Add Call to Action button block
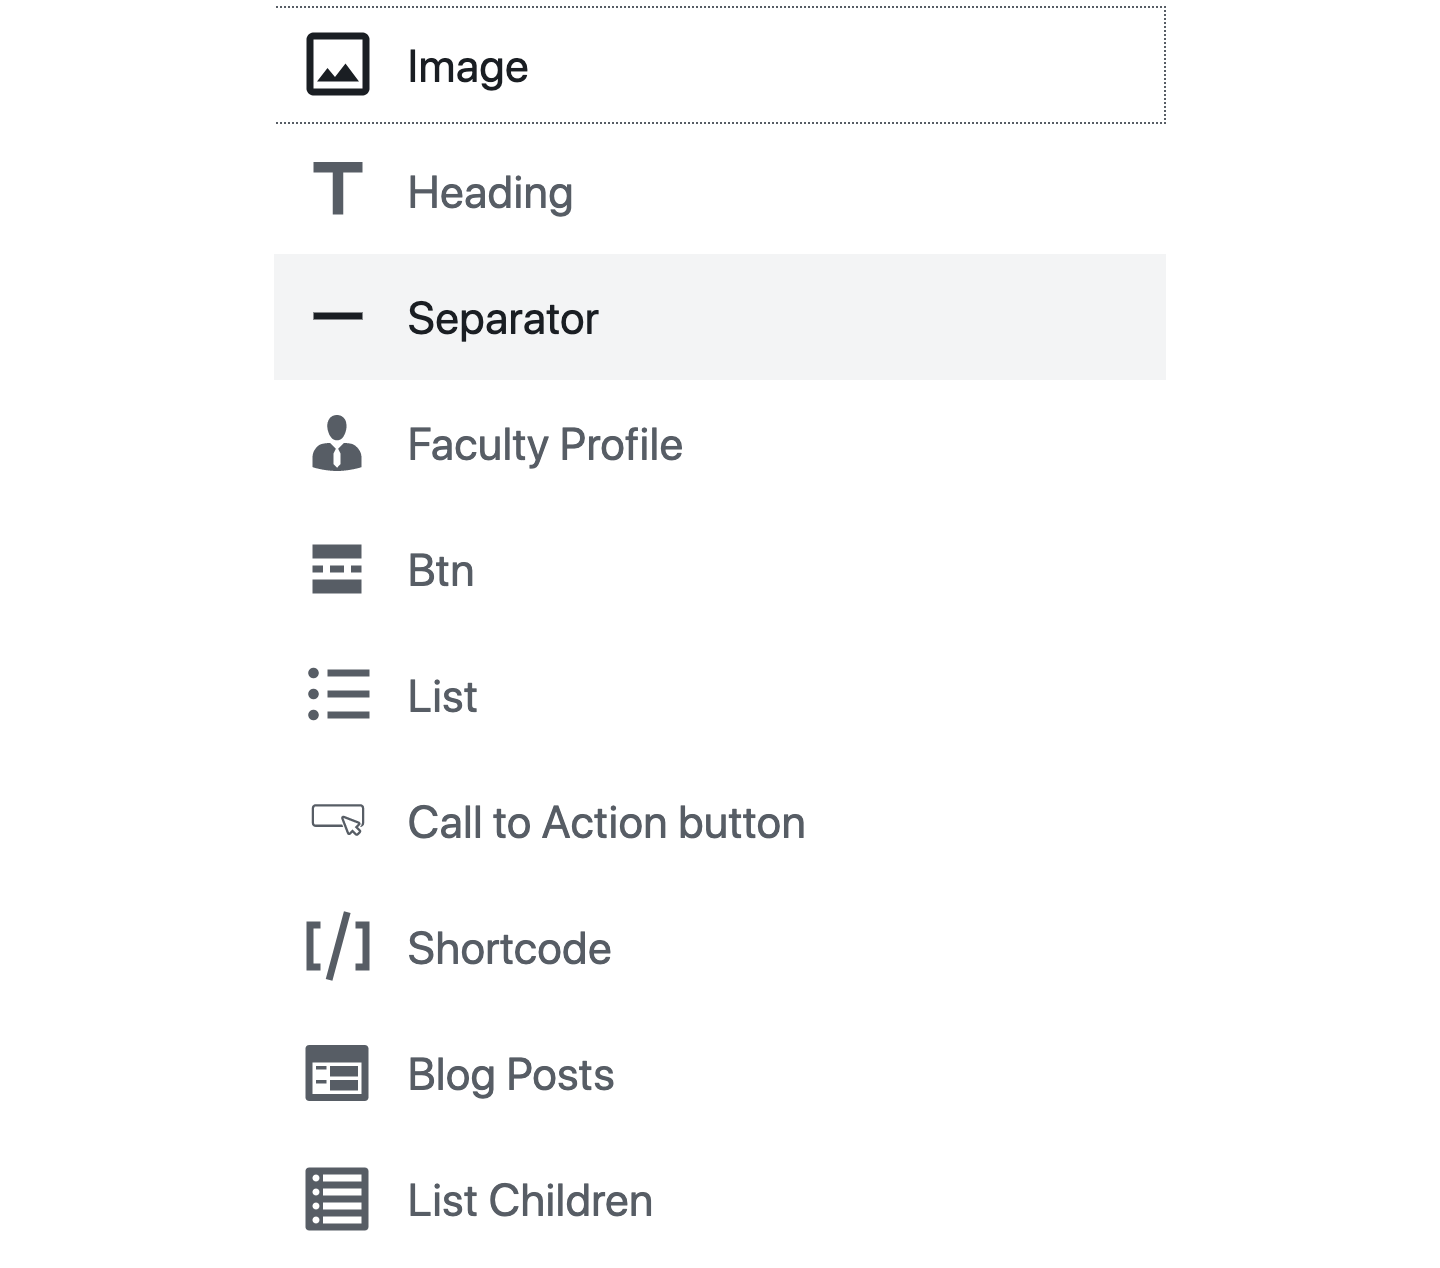The image size is (1440, 1268). click(606, 823)
